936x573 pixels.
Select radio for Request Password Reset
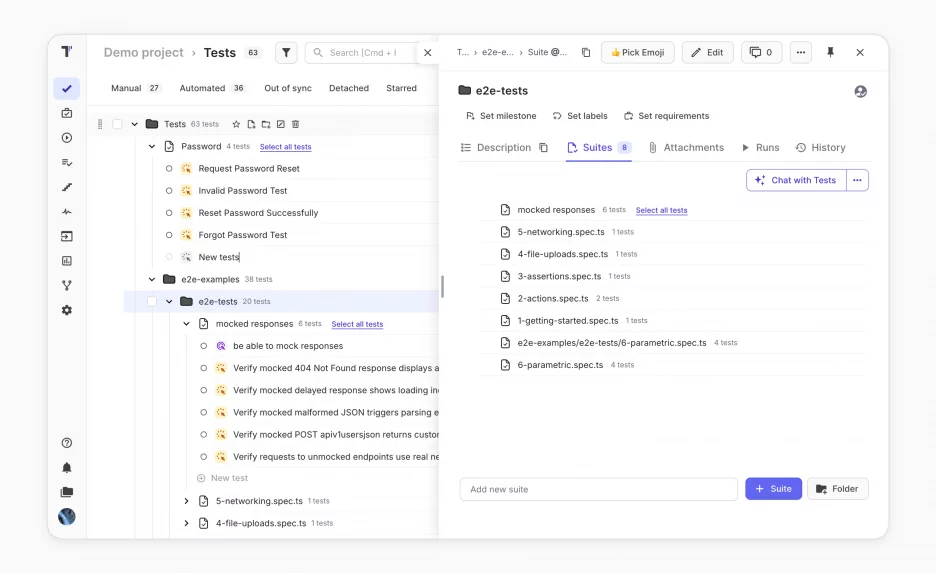pos(169,169)
